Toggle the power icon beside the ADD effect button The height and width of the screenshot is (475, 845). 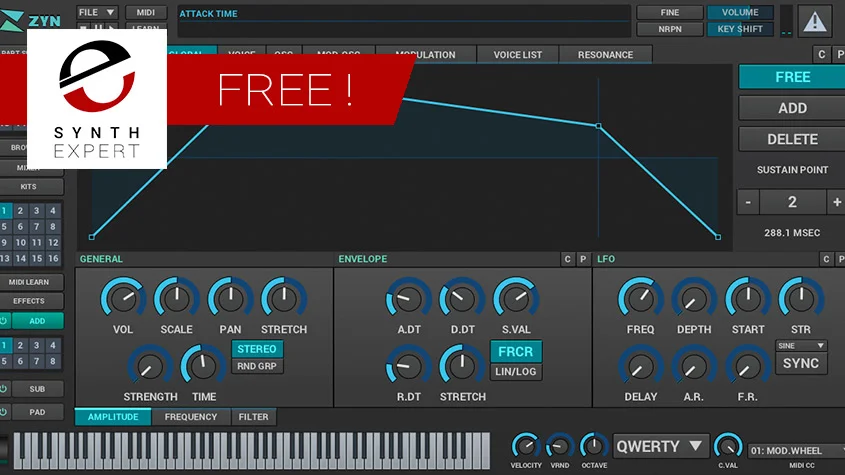(x=3, y=321)
